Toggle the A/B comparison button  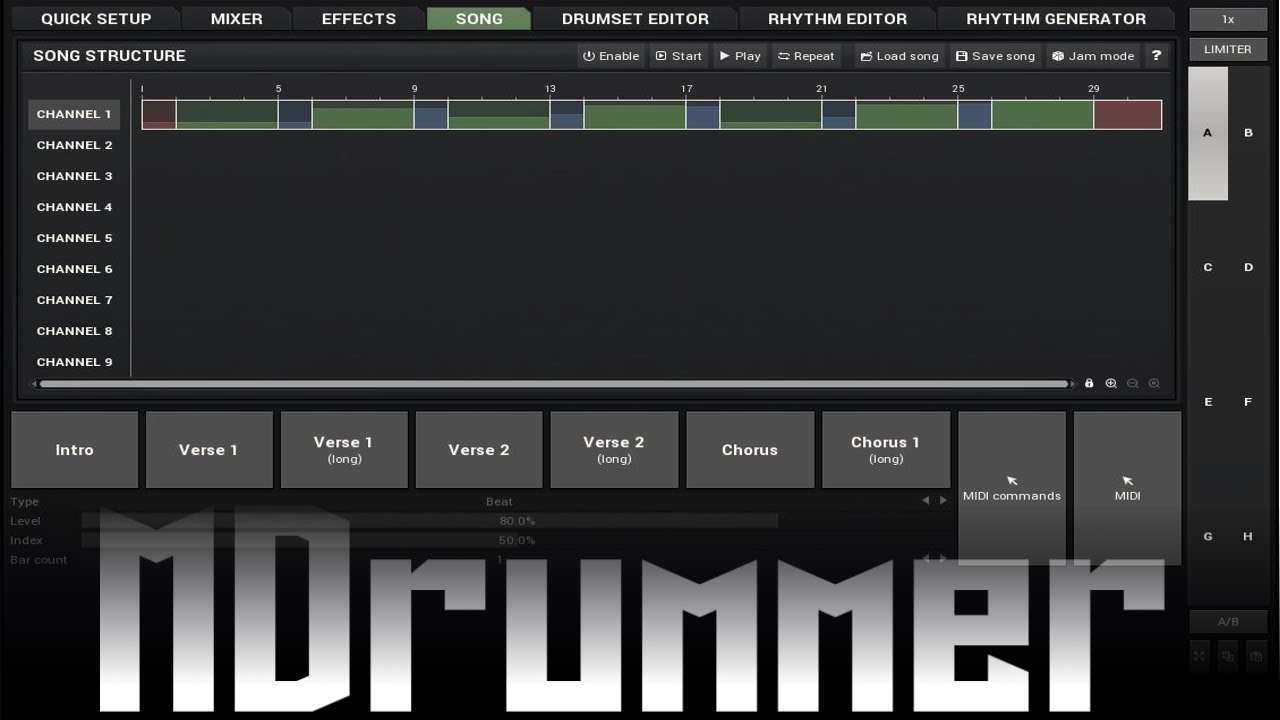(x=1228, y=621)
